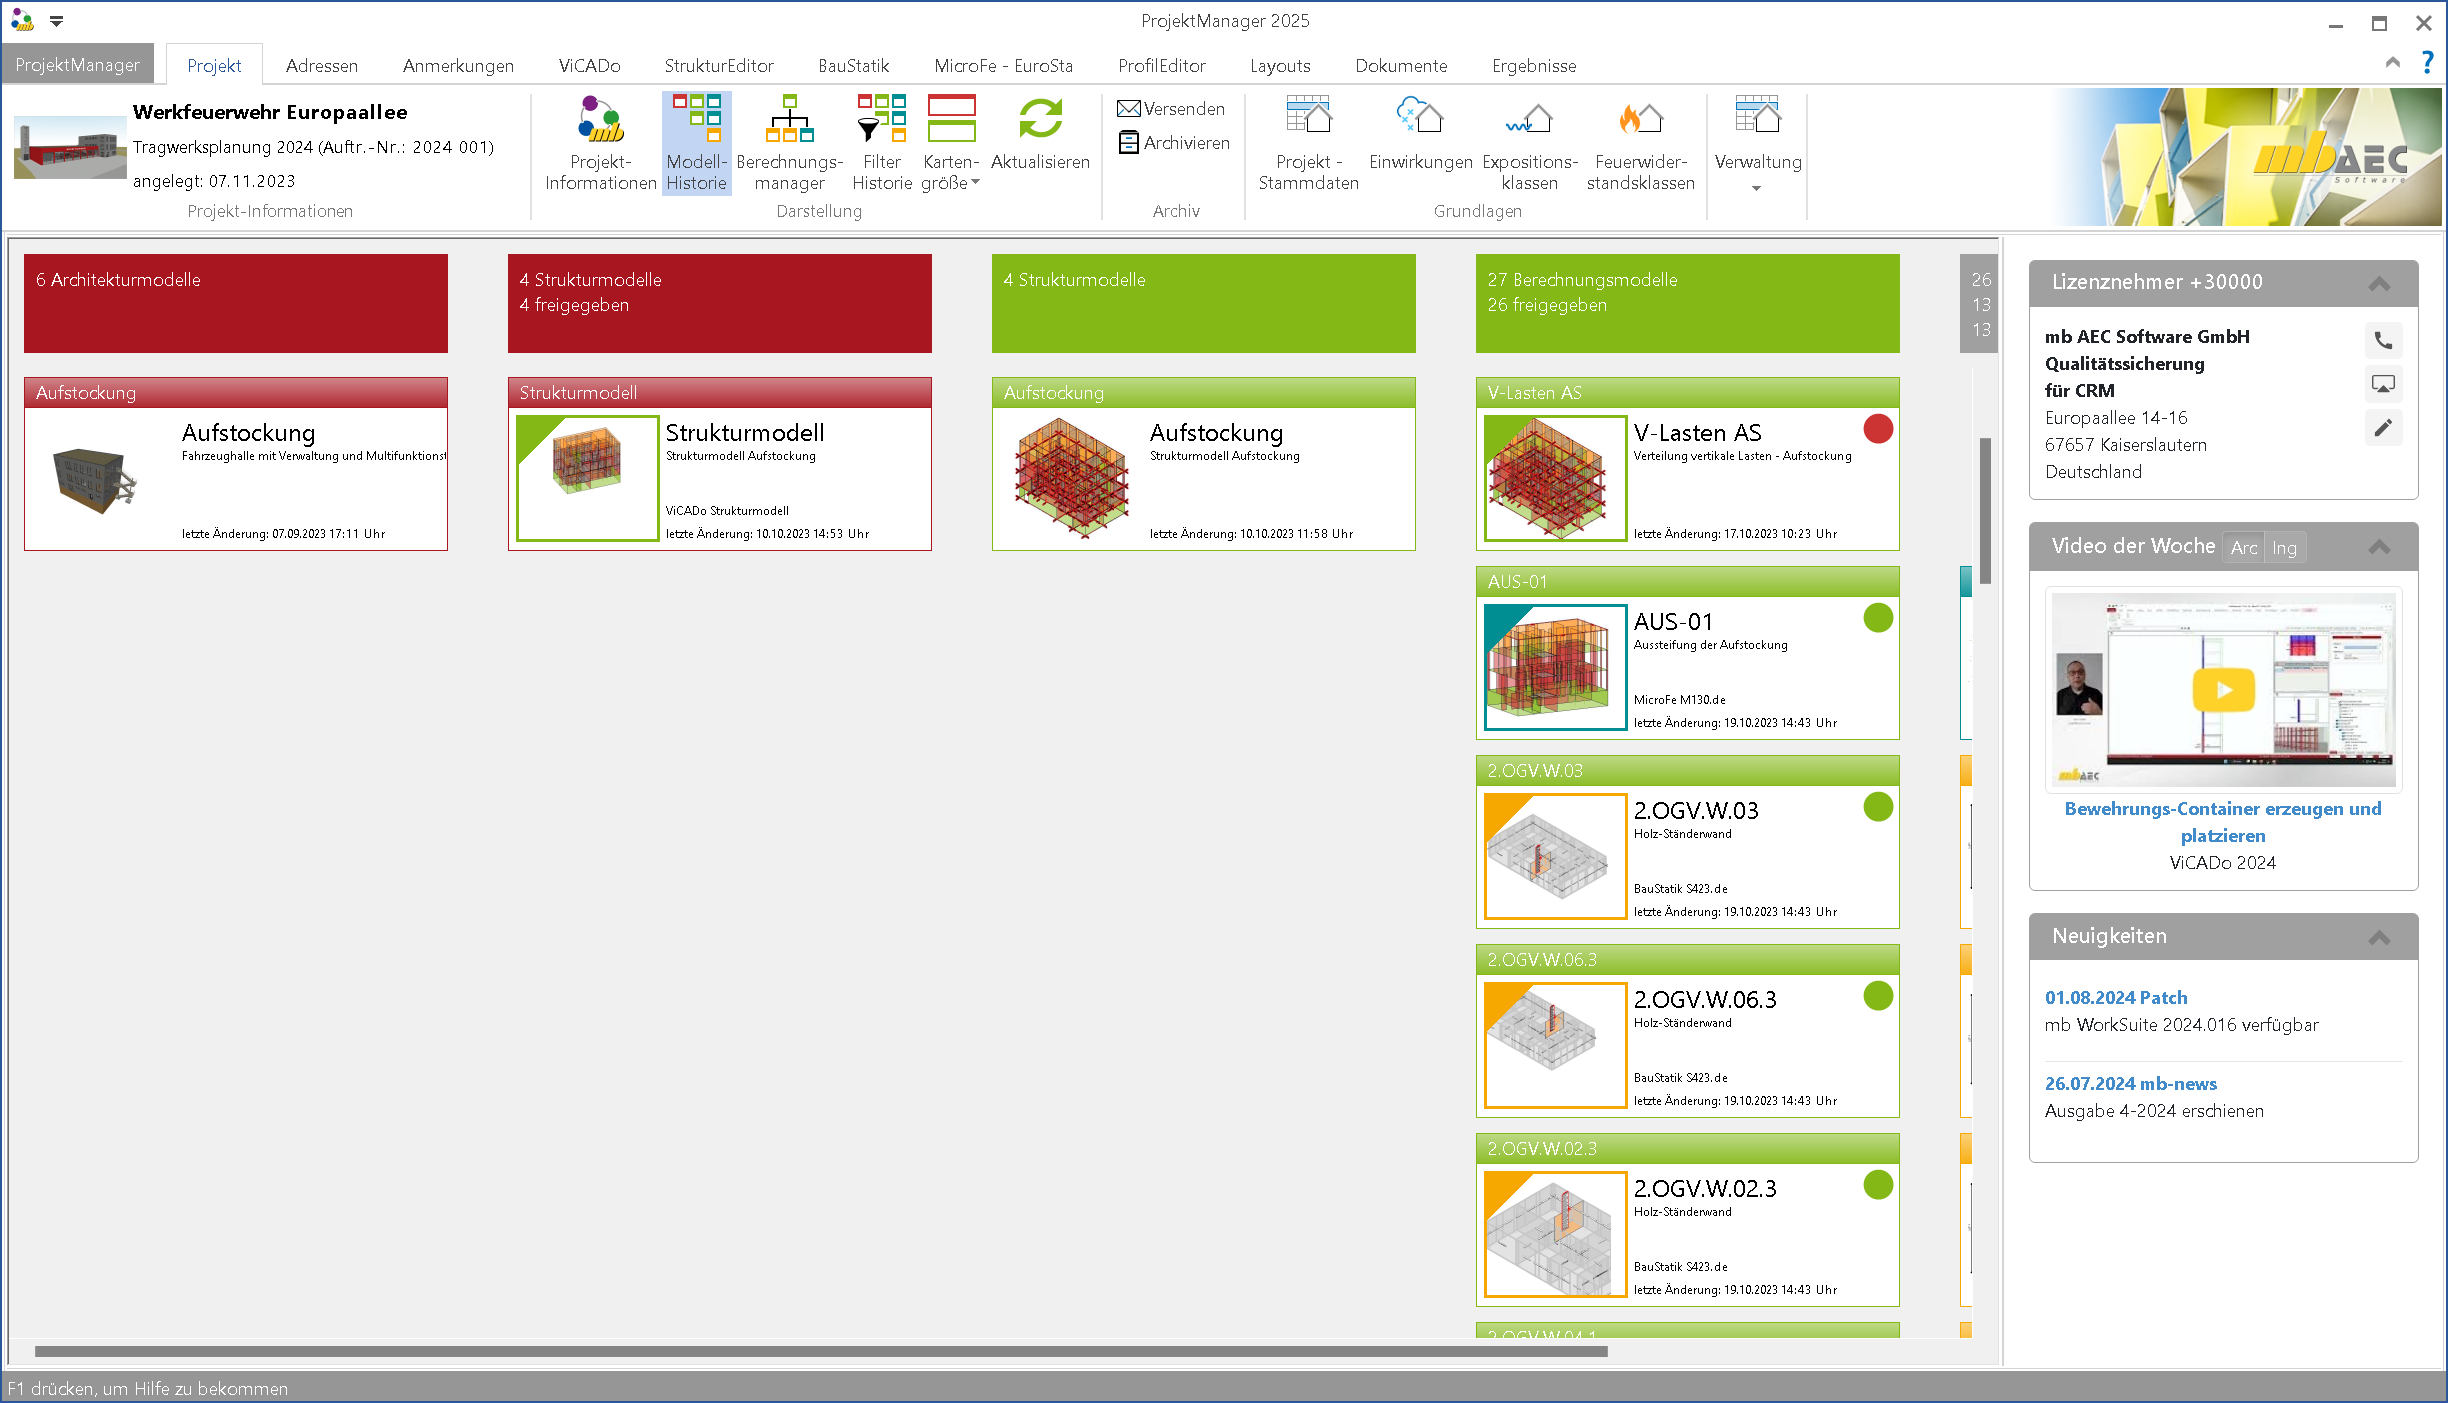This screenshot has height=1403, width=2448.
Task: Open the help question mark icon
Action: click(2427, 62)
